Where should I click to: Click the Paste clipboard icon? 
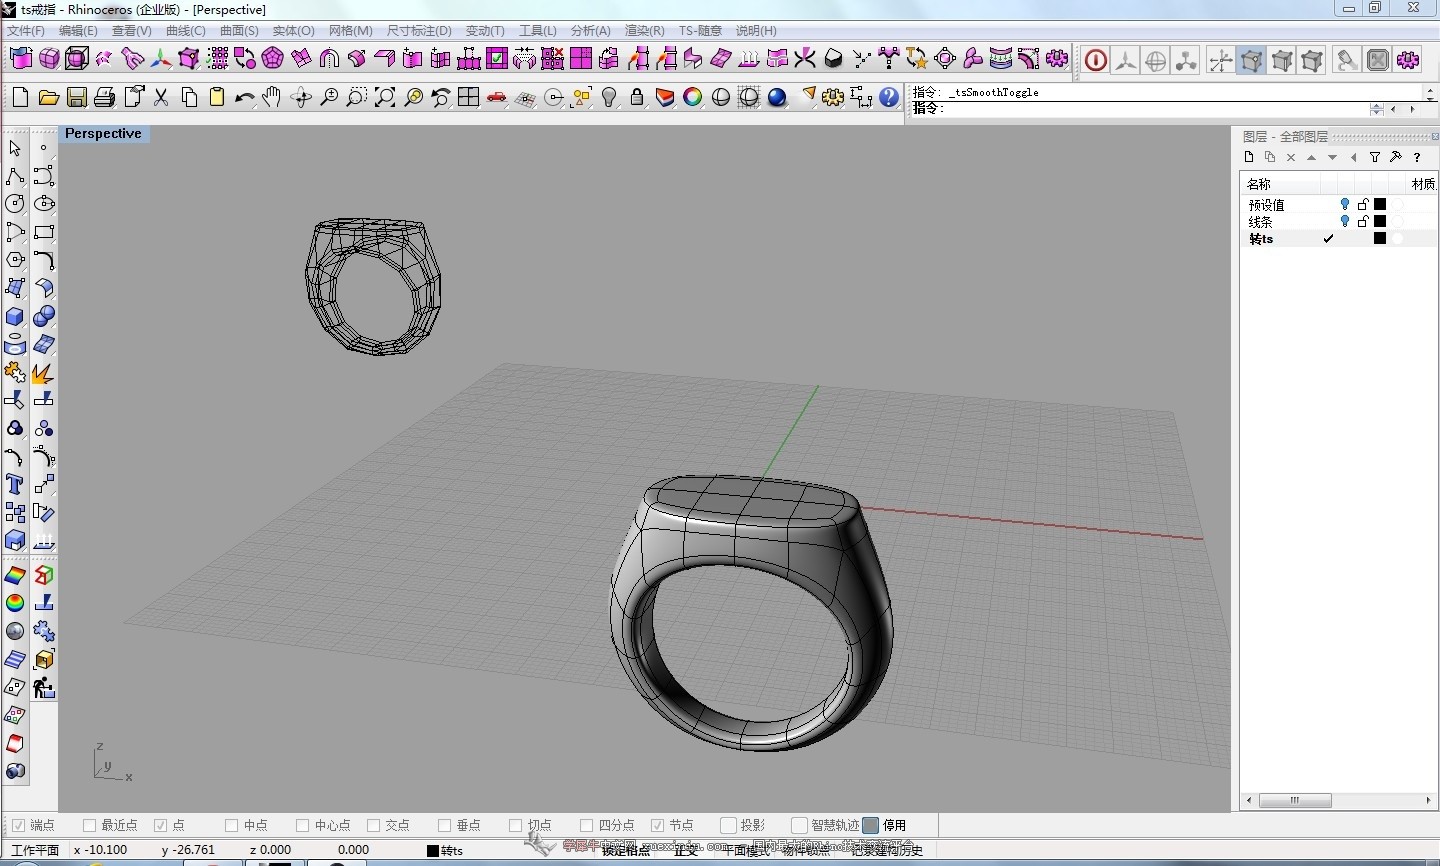216,97
